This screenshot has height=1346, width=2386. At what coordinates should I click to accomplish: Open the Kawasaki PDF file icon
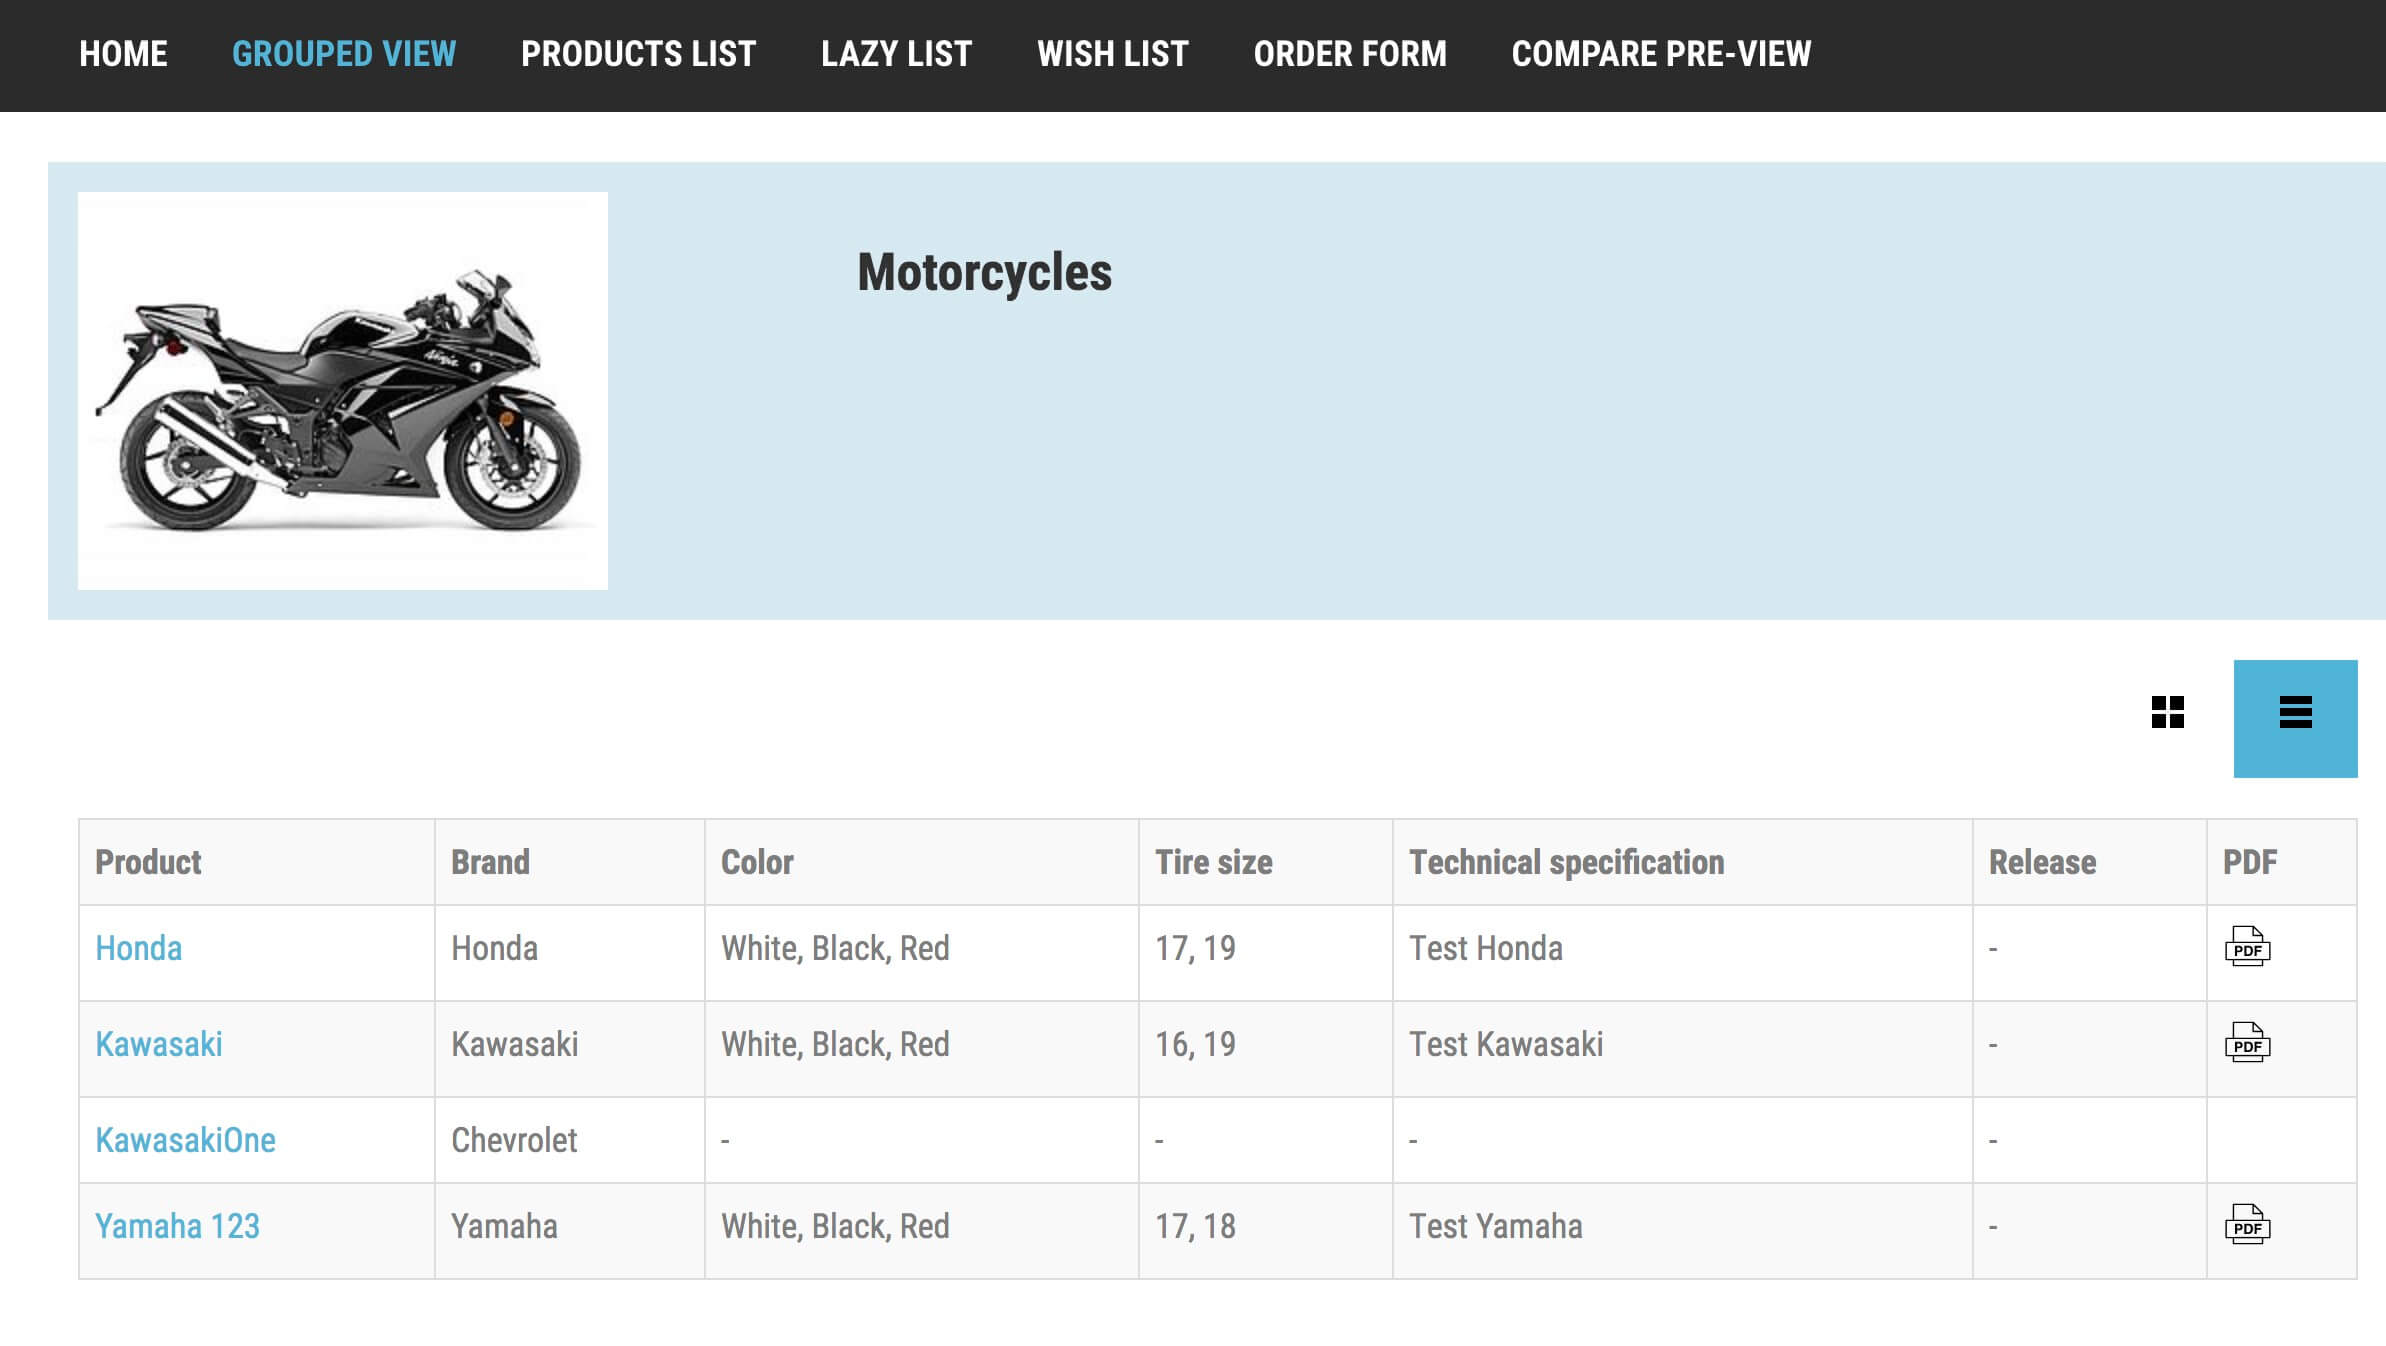tap(2247, 1042)
